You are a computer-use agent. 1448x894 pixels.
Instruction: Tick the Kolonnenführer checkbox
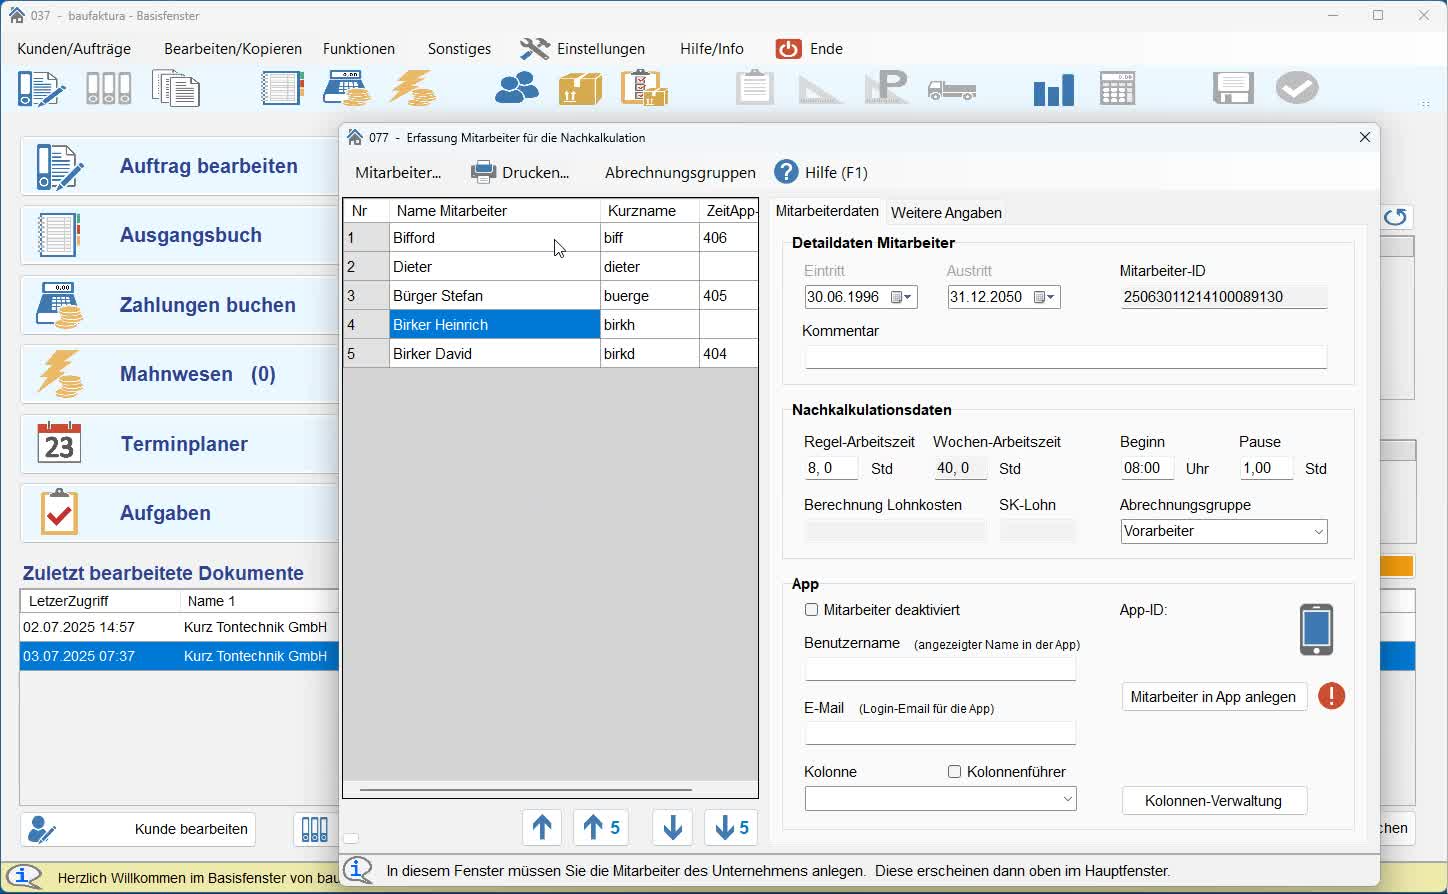tap(954, 772)
